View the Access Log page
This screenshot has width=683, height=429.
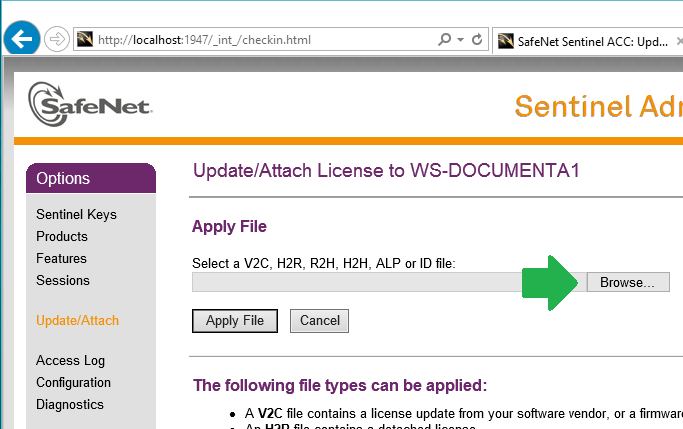tap(70, 360)
